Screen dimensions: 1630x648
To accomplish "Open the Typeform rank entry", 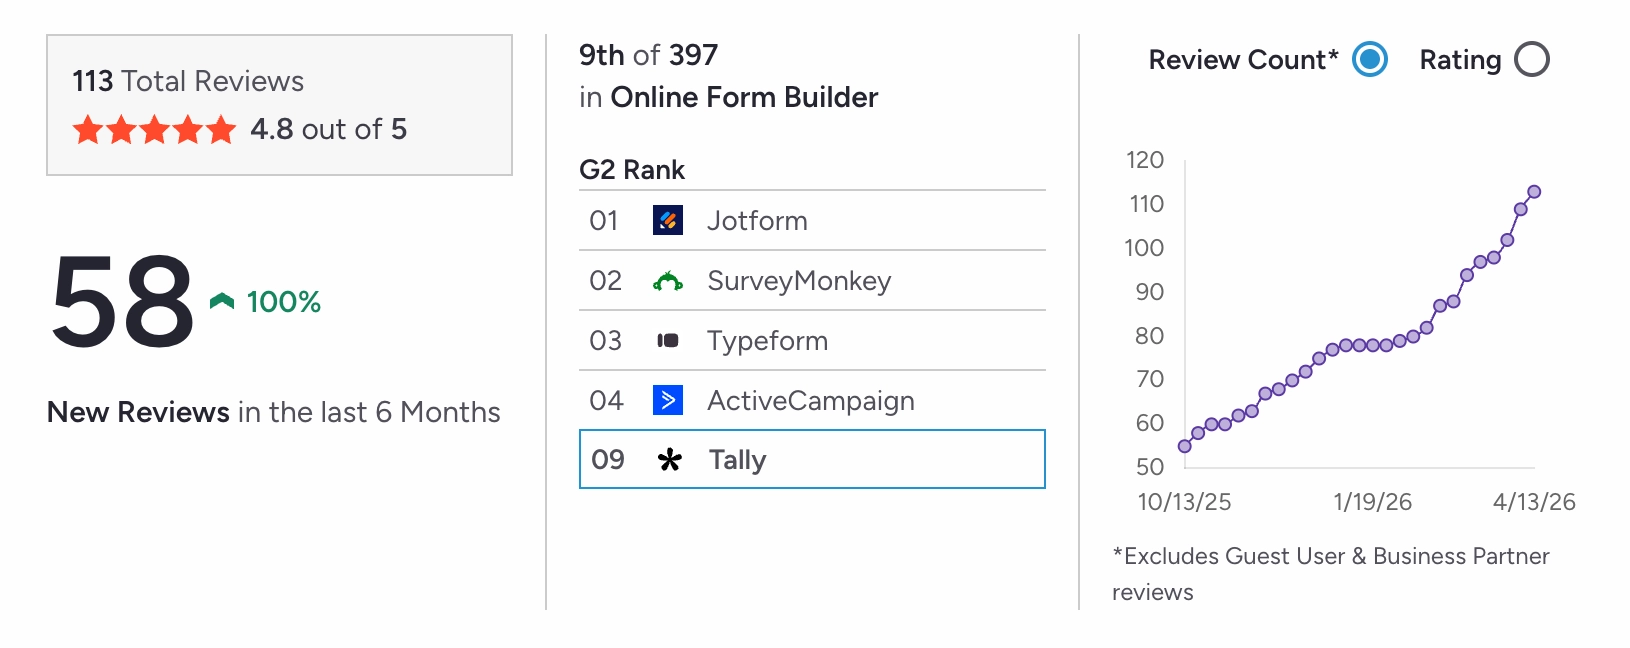I will click(x=767, y=341).
